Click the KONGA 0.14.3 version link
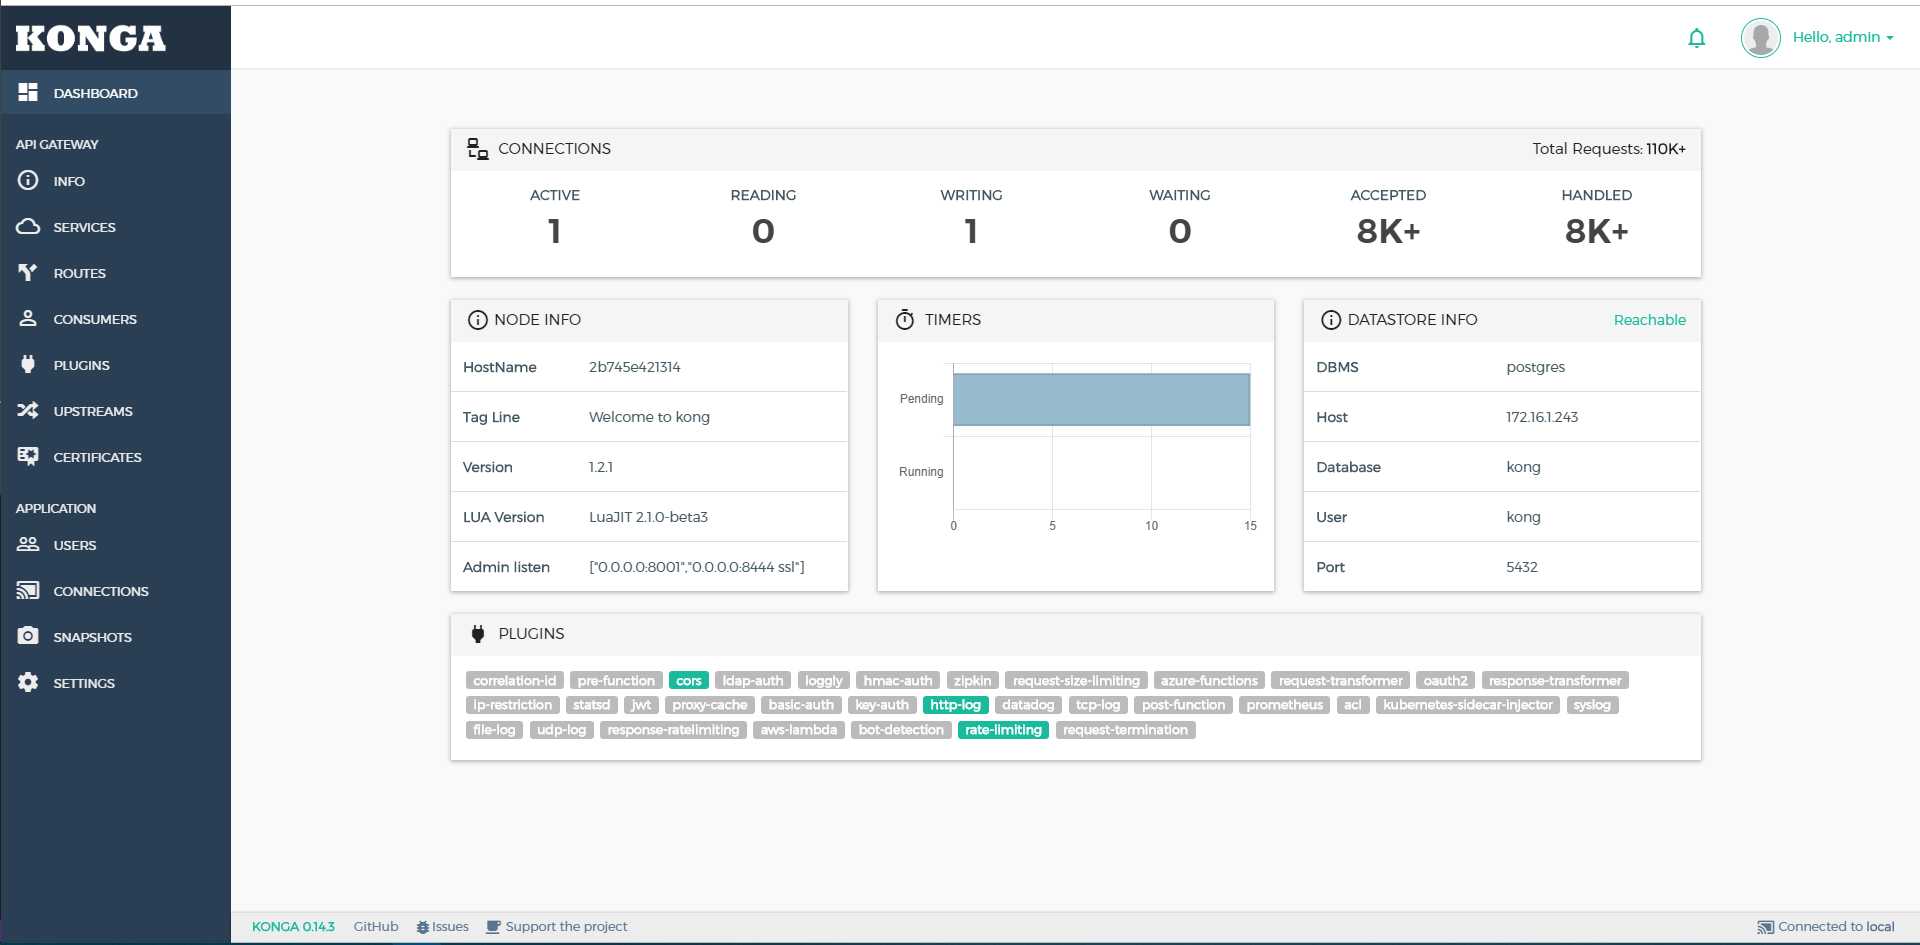 [293, 927]
